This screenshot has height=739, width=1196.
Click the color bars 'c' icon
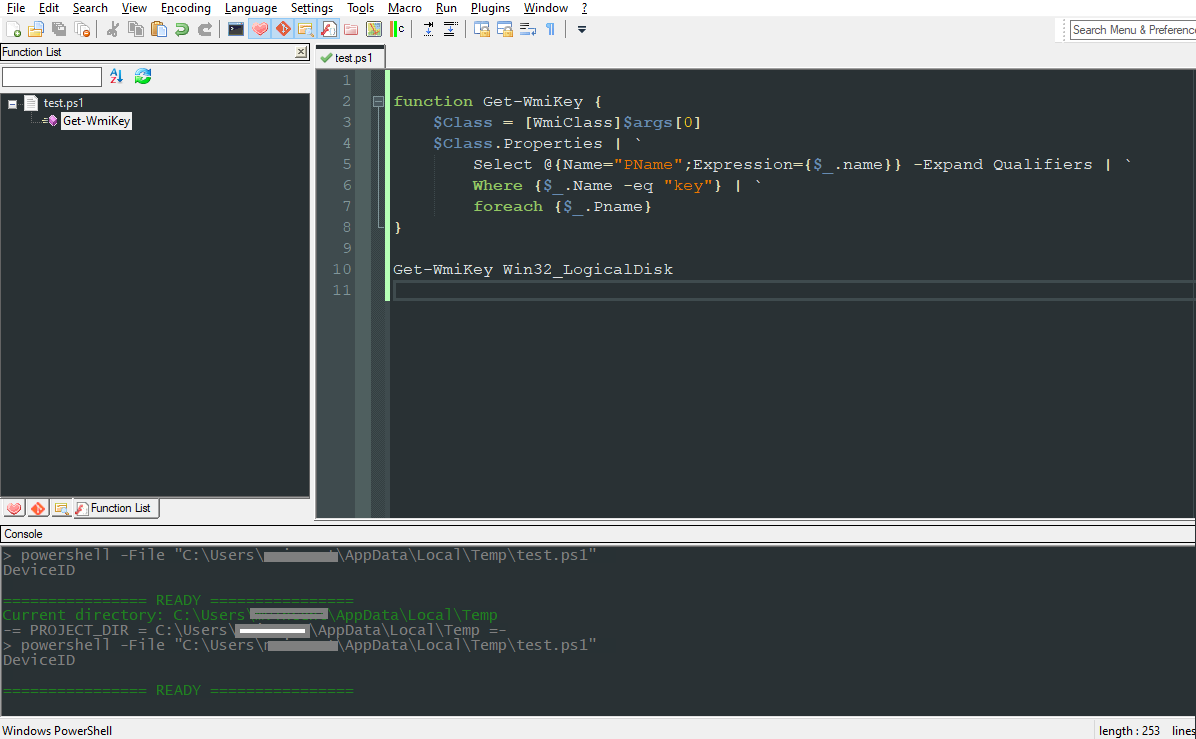[397, 30]
